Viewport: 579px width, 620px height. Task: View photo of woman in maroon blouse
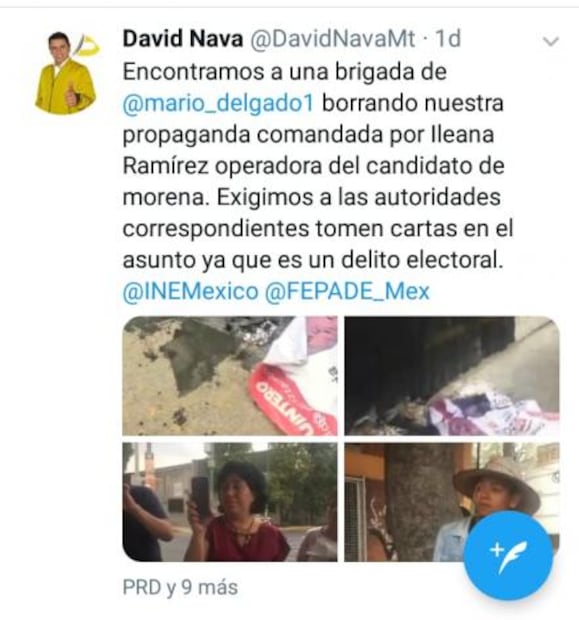click(x=230, y=502)
